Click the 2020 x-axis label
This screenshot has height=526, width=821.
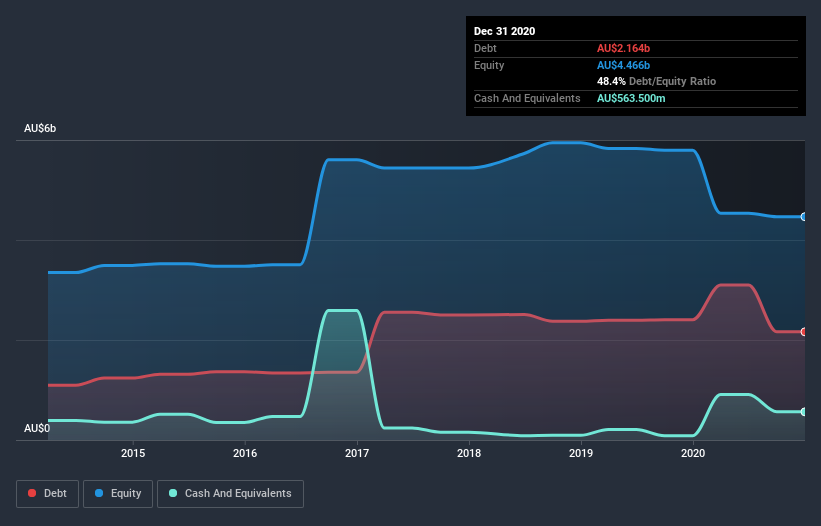(x=693, y=453)
